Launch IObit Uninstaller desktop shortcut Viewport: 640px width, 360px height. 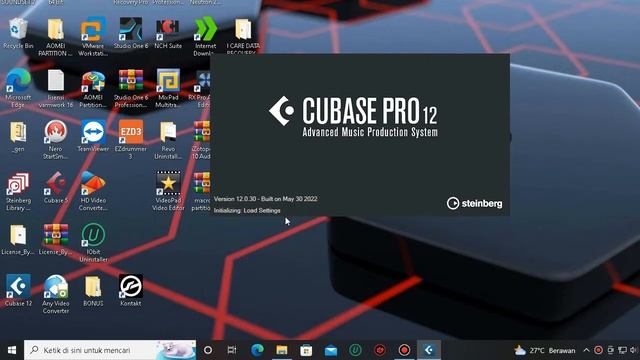click(93, 242)
